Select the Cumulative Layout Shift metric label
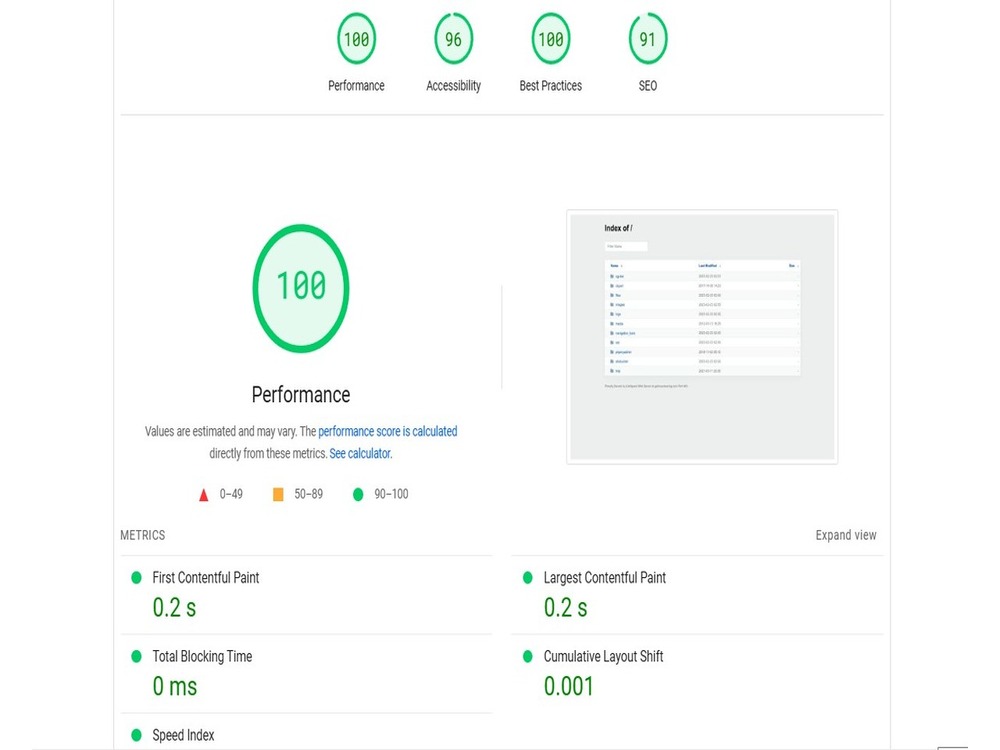 click(603, 656)
